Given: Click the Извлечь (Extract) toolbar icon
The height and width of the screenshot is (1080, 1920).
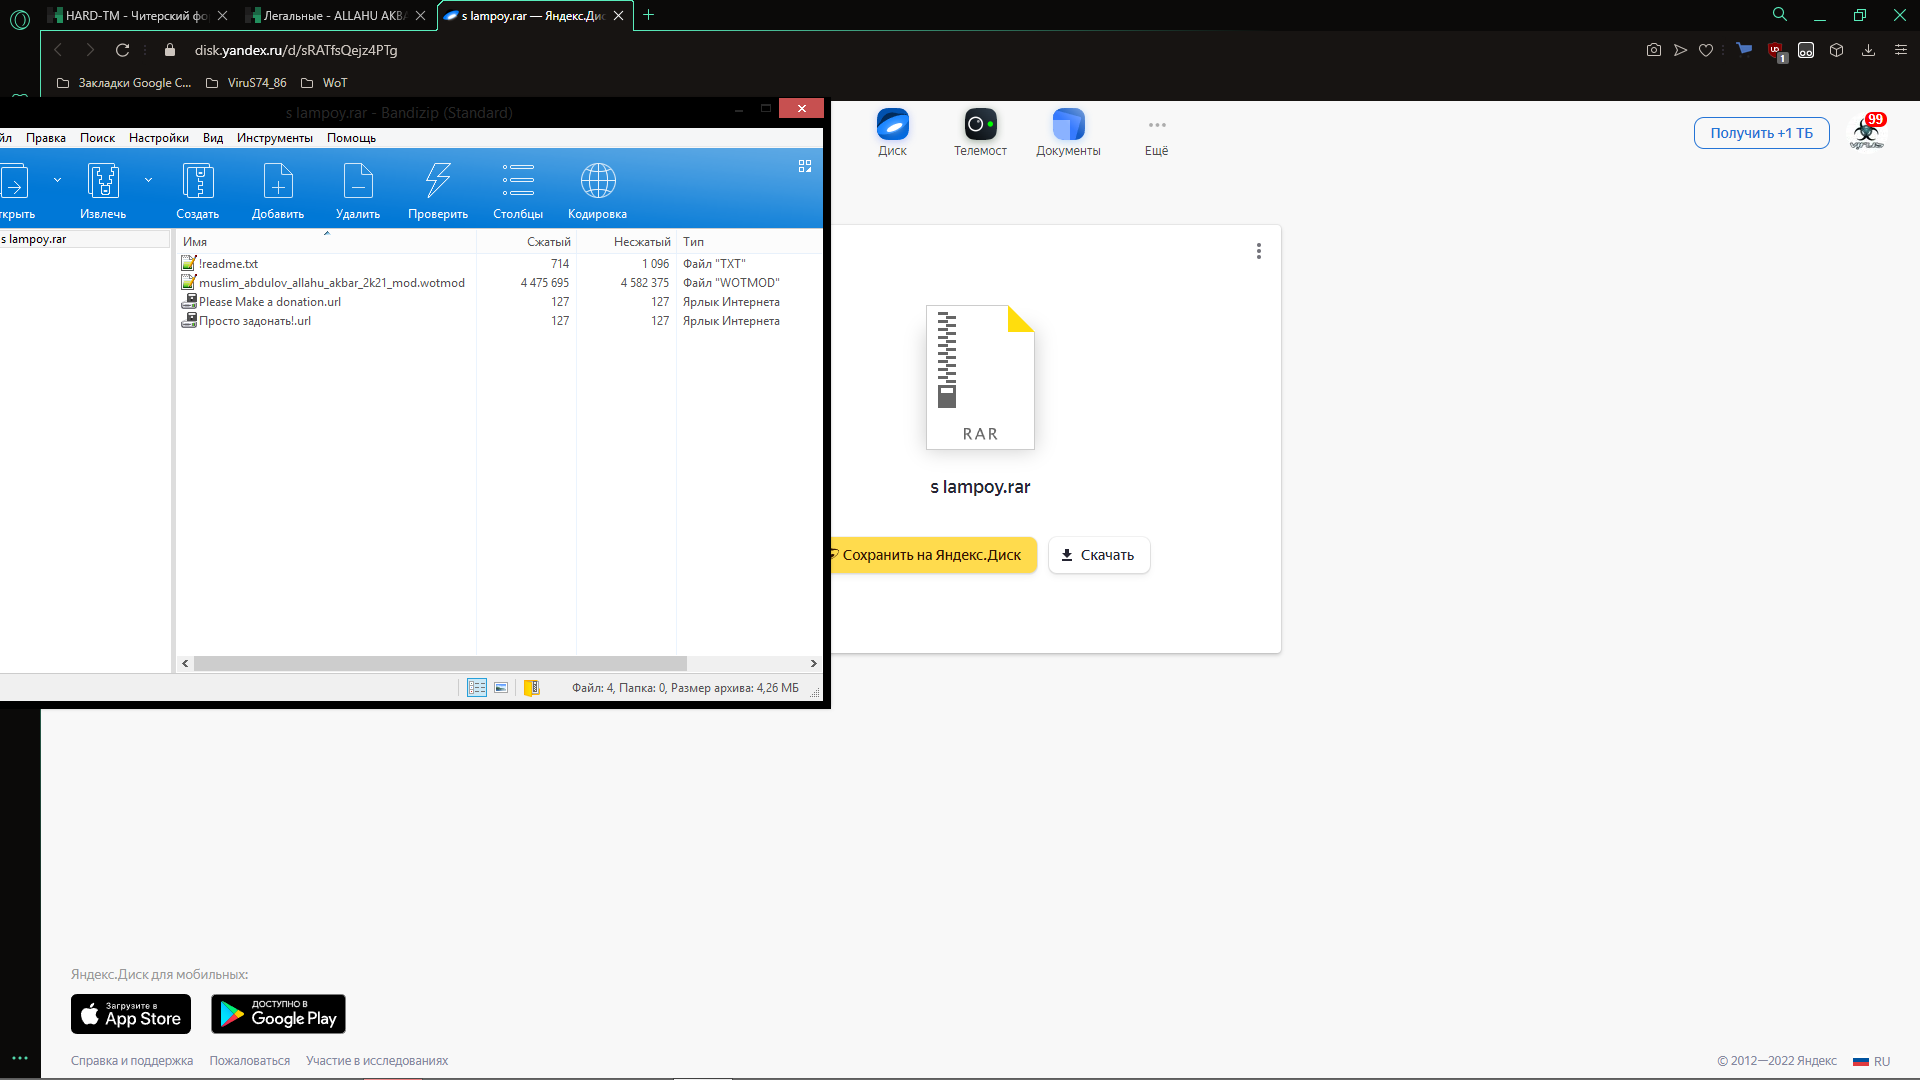Looking at the screenshot, I should click(x=103, y=181).
